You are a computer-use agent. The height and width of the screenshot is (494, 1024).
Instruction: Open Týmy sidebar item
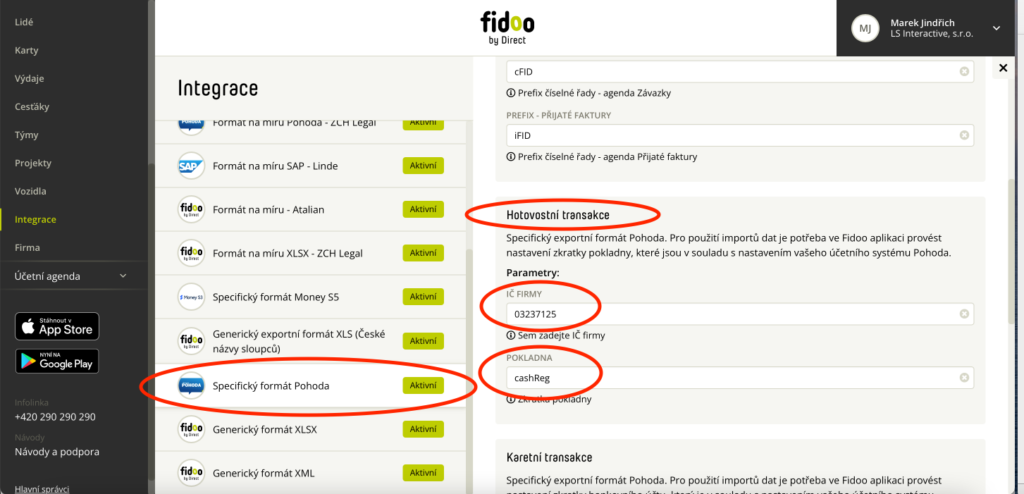tap(27, 135)
